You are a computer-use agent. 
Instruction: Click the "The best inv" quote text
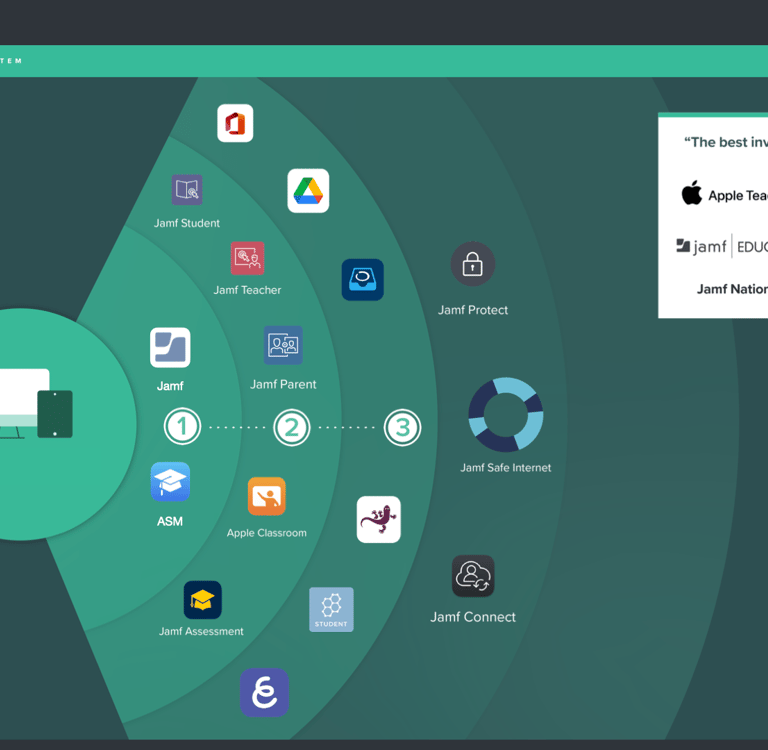click(x=726, y=142)
